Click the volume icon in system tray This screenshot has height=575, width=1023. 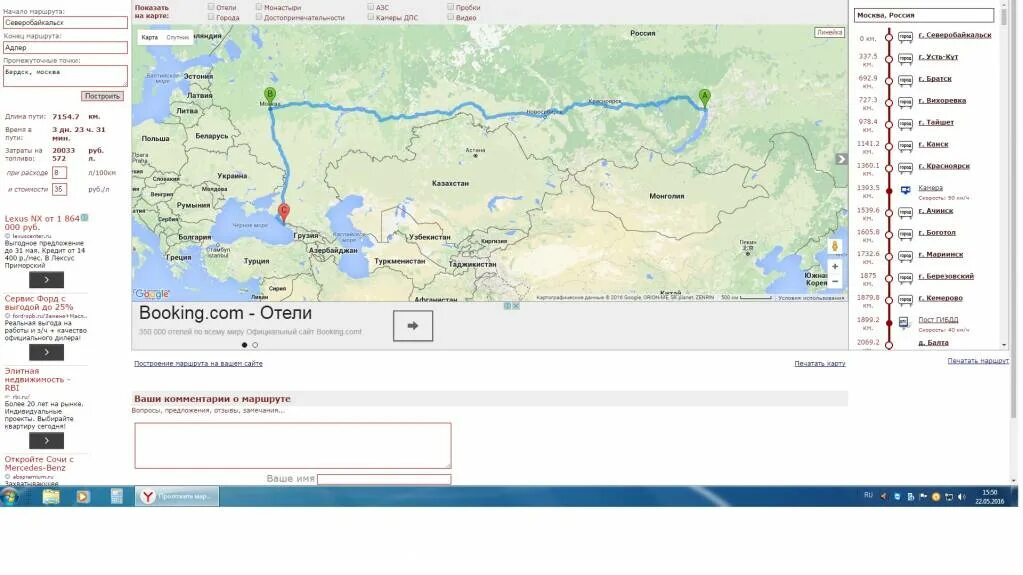click(x=962, y=497)
